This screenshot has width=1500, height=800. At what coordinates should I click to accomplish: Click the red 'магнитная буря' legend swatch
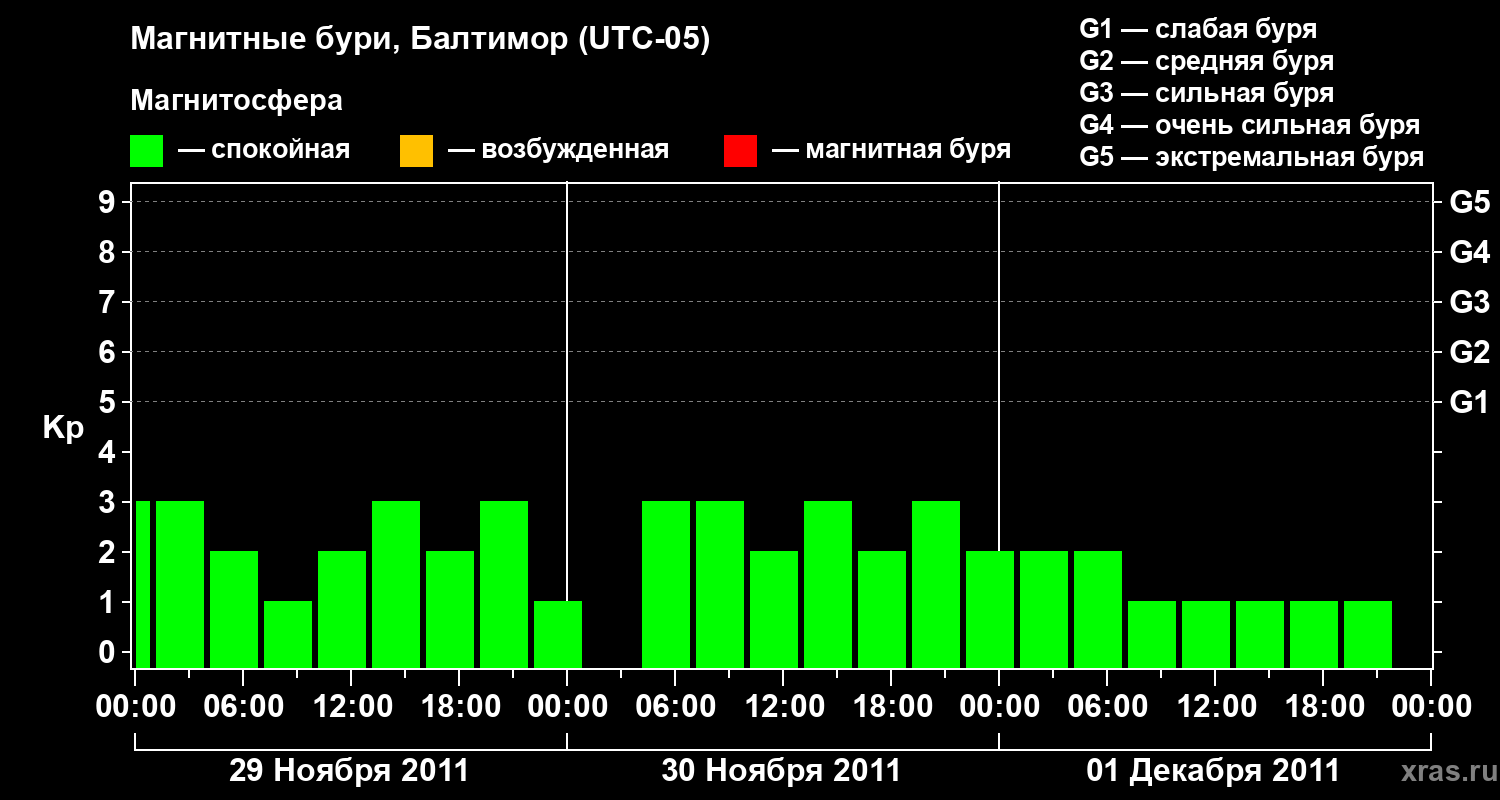(740, 151)
